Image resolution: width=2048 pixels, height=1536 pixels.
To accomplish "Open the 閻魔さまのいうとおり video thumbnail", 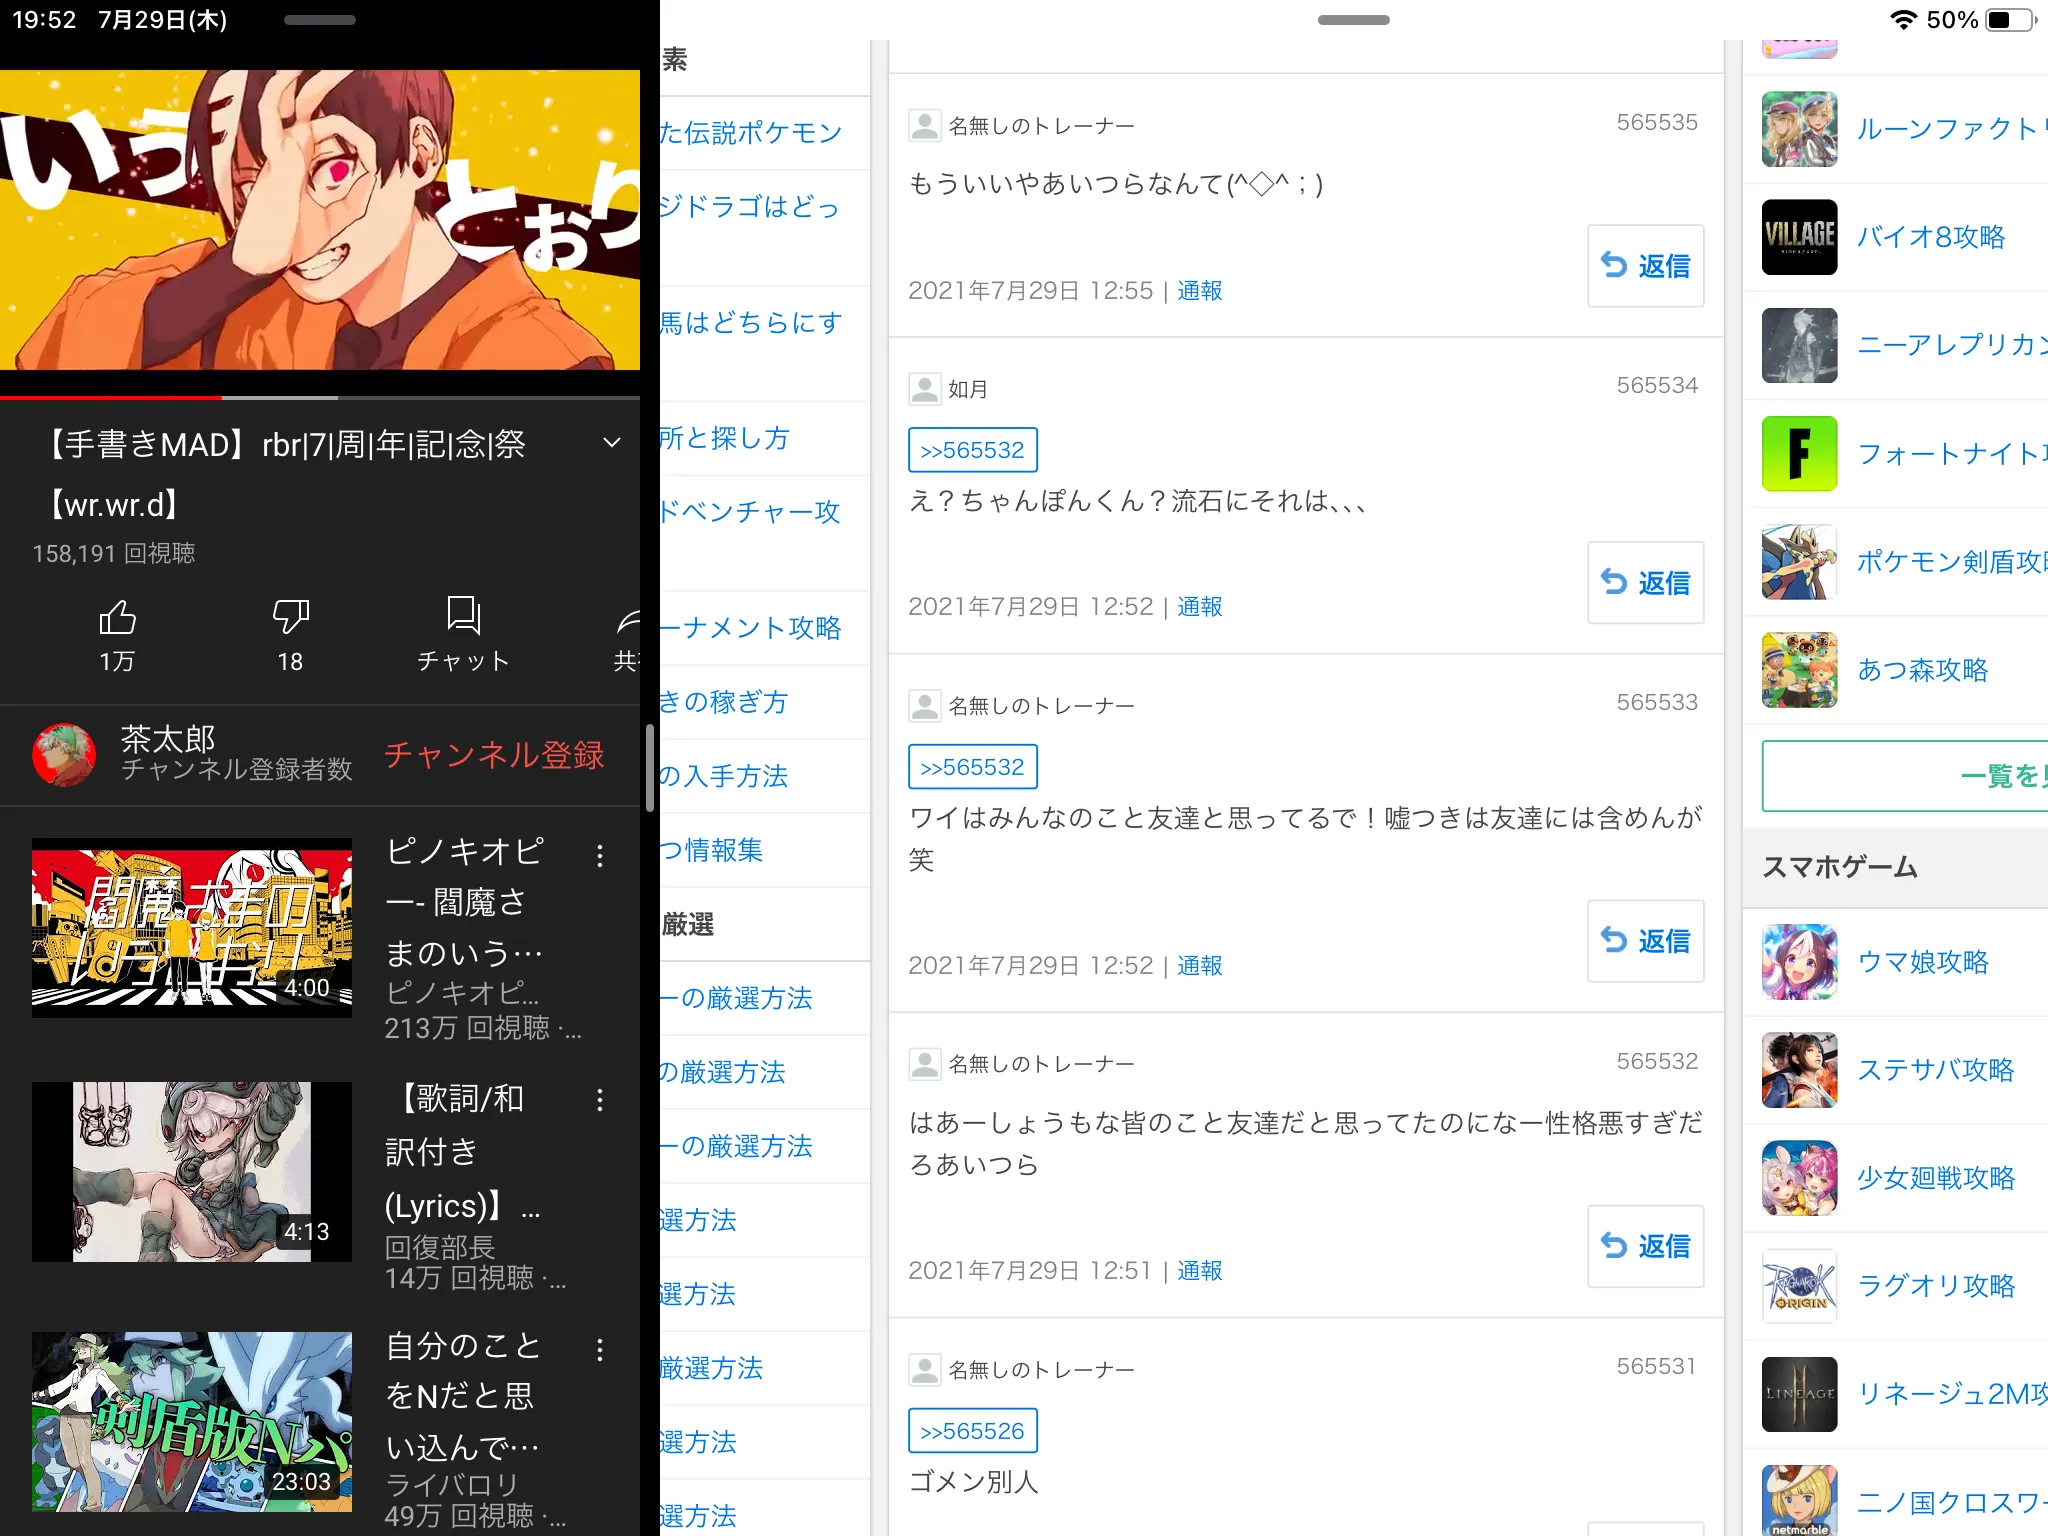I will (x=192, y=928).
